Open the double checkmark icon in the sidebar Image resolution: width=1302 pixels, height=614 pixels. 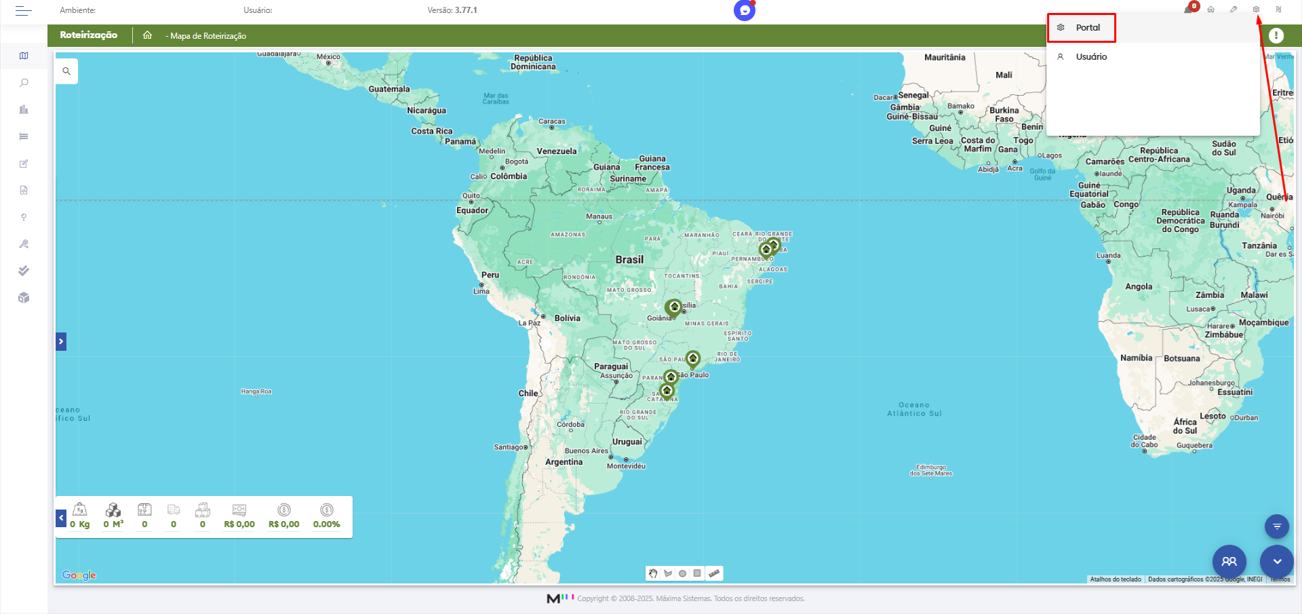click(24, 271)
